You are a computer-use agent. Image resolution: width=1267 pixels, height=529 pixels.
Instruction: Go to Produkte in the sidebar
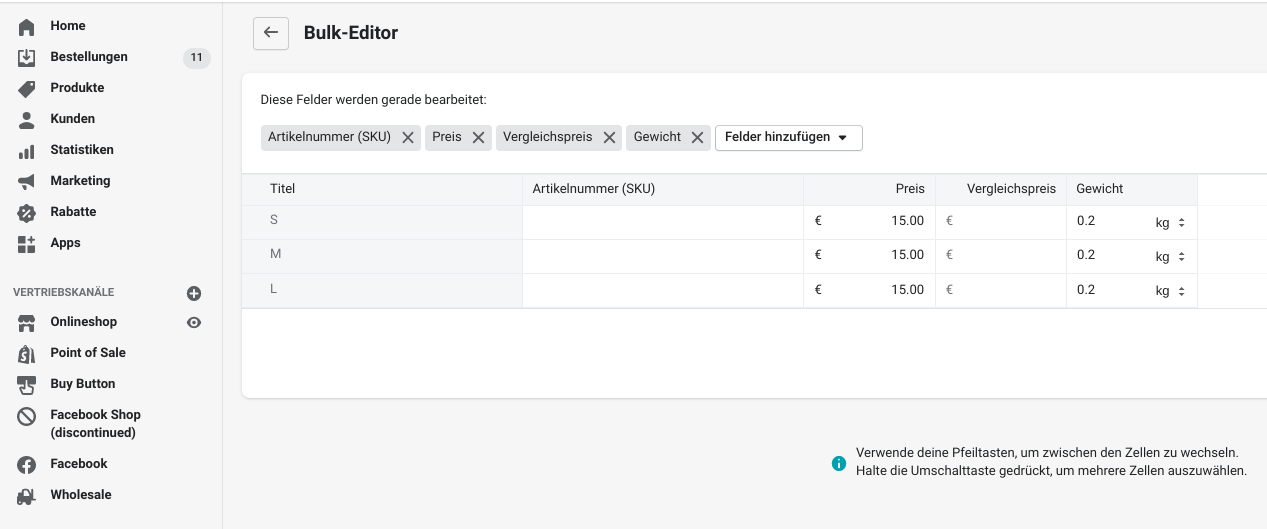[77, 88]
